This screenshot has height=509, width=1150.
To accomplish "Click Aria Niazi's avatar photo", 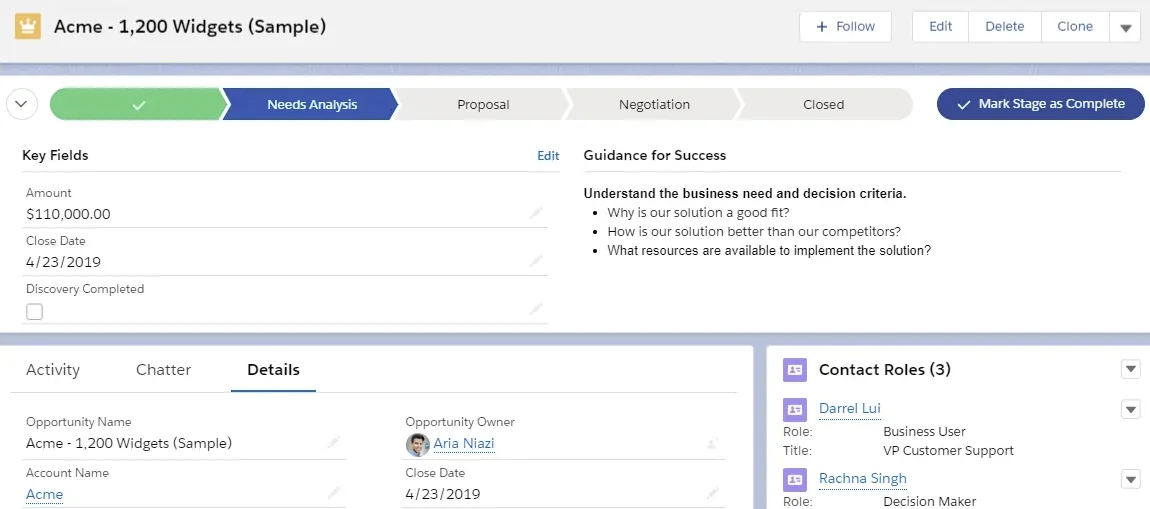I will [417, 444].
